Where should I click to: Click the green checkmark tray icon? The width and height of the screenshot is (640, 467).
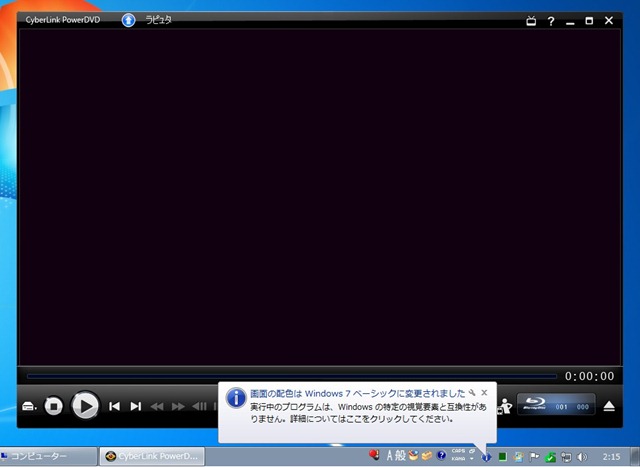pos(551,457)
